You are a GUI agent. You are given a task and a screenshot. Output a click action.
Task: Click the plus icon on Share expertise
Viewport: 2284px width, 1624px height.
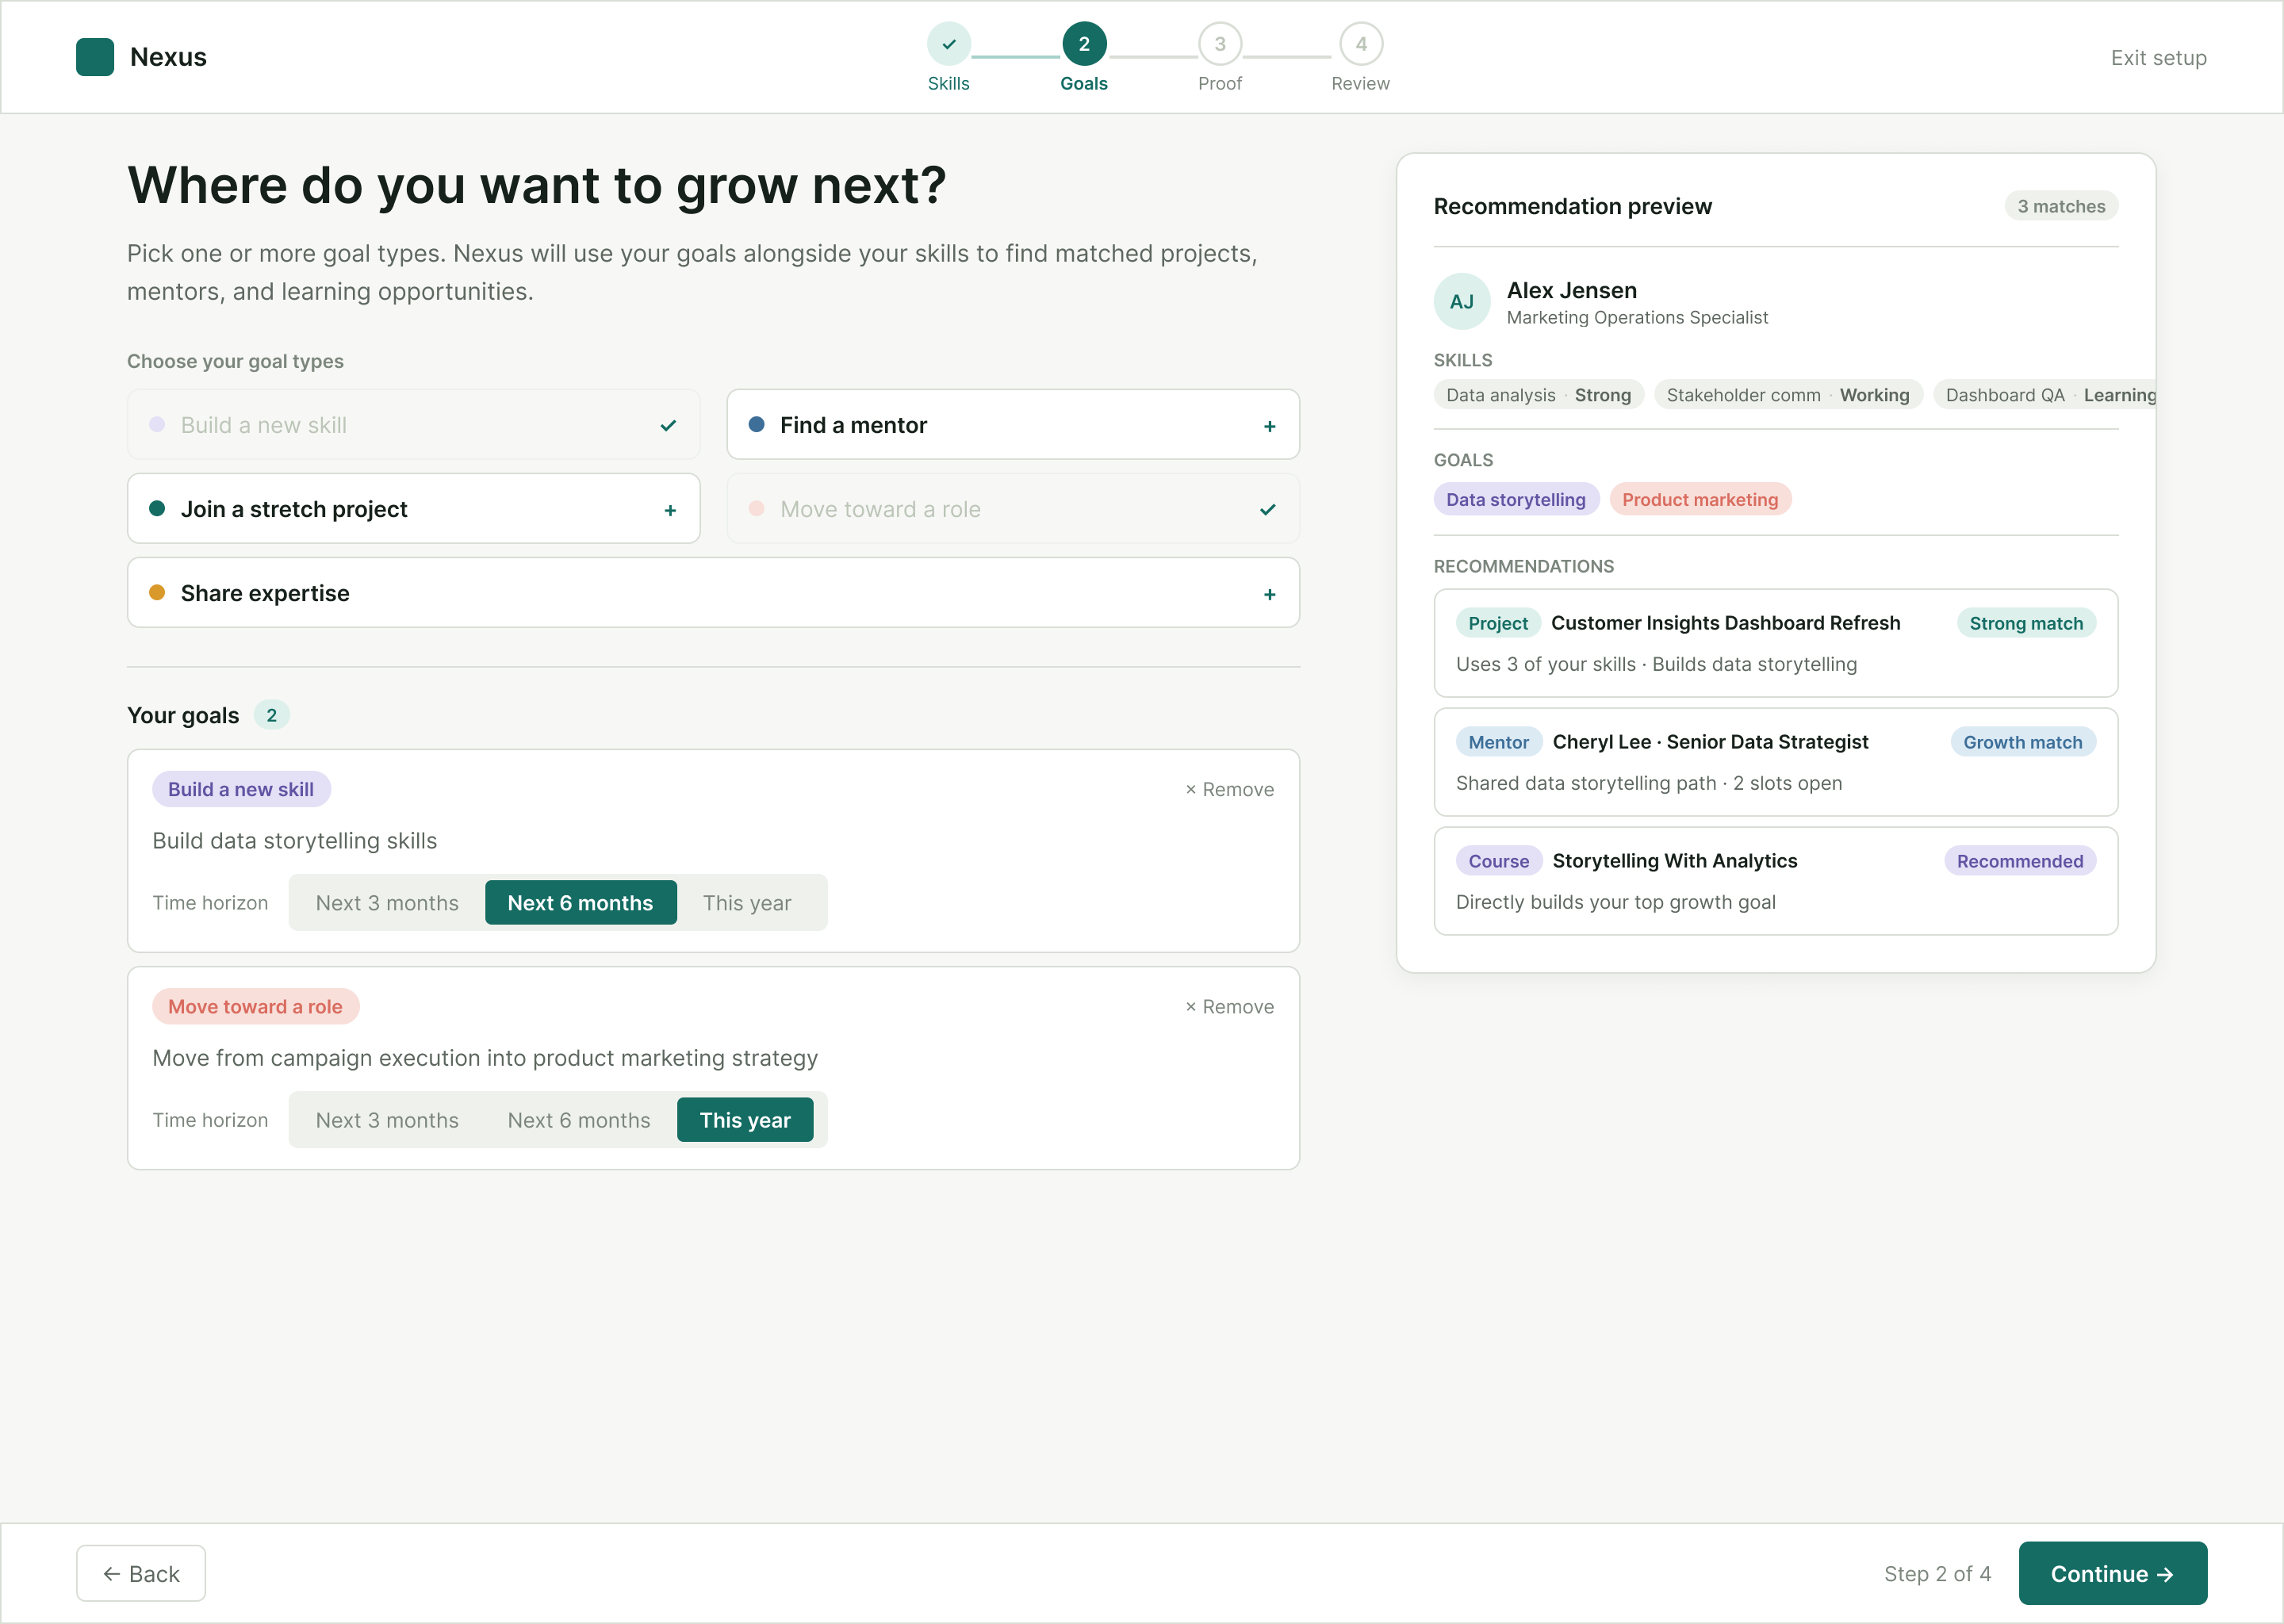point(1270,594)
